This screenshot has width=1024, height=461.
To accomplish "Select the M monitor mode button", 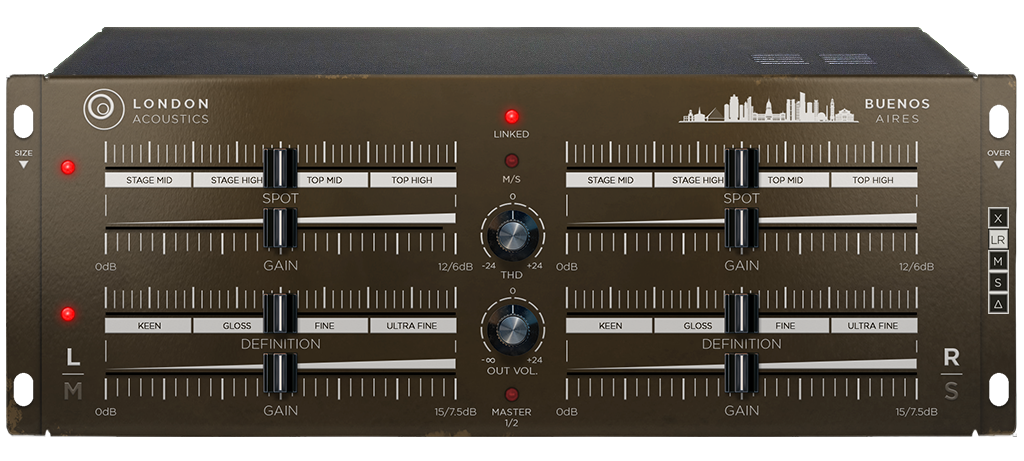I will click(x=997, y=261).
